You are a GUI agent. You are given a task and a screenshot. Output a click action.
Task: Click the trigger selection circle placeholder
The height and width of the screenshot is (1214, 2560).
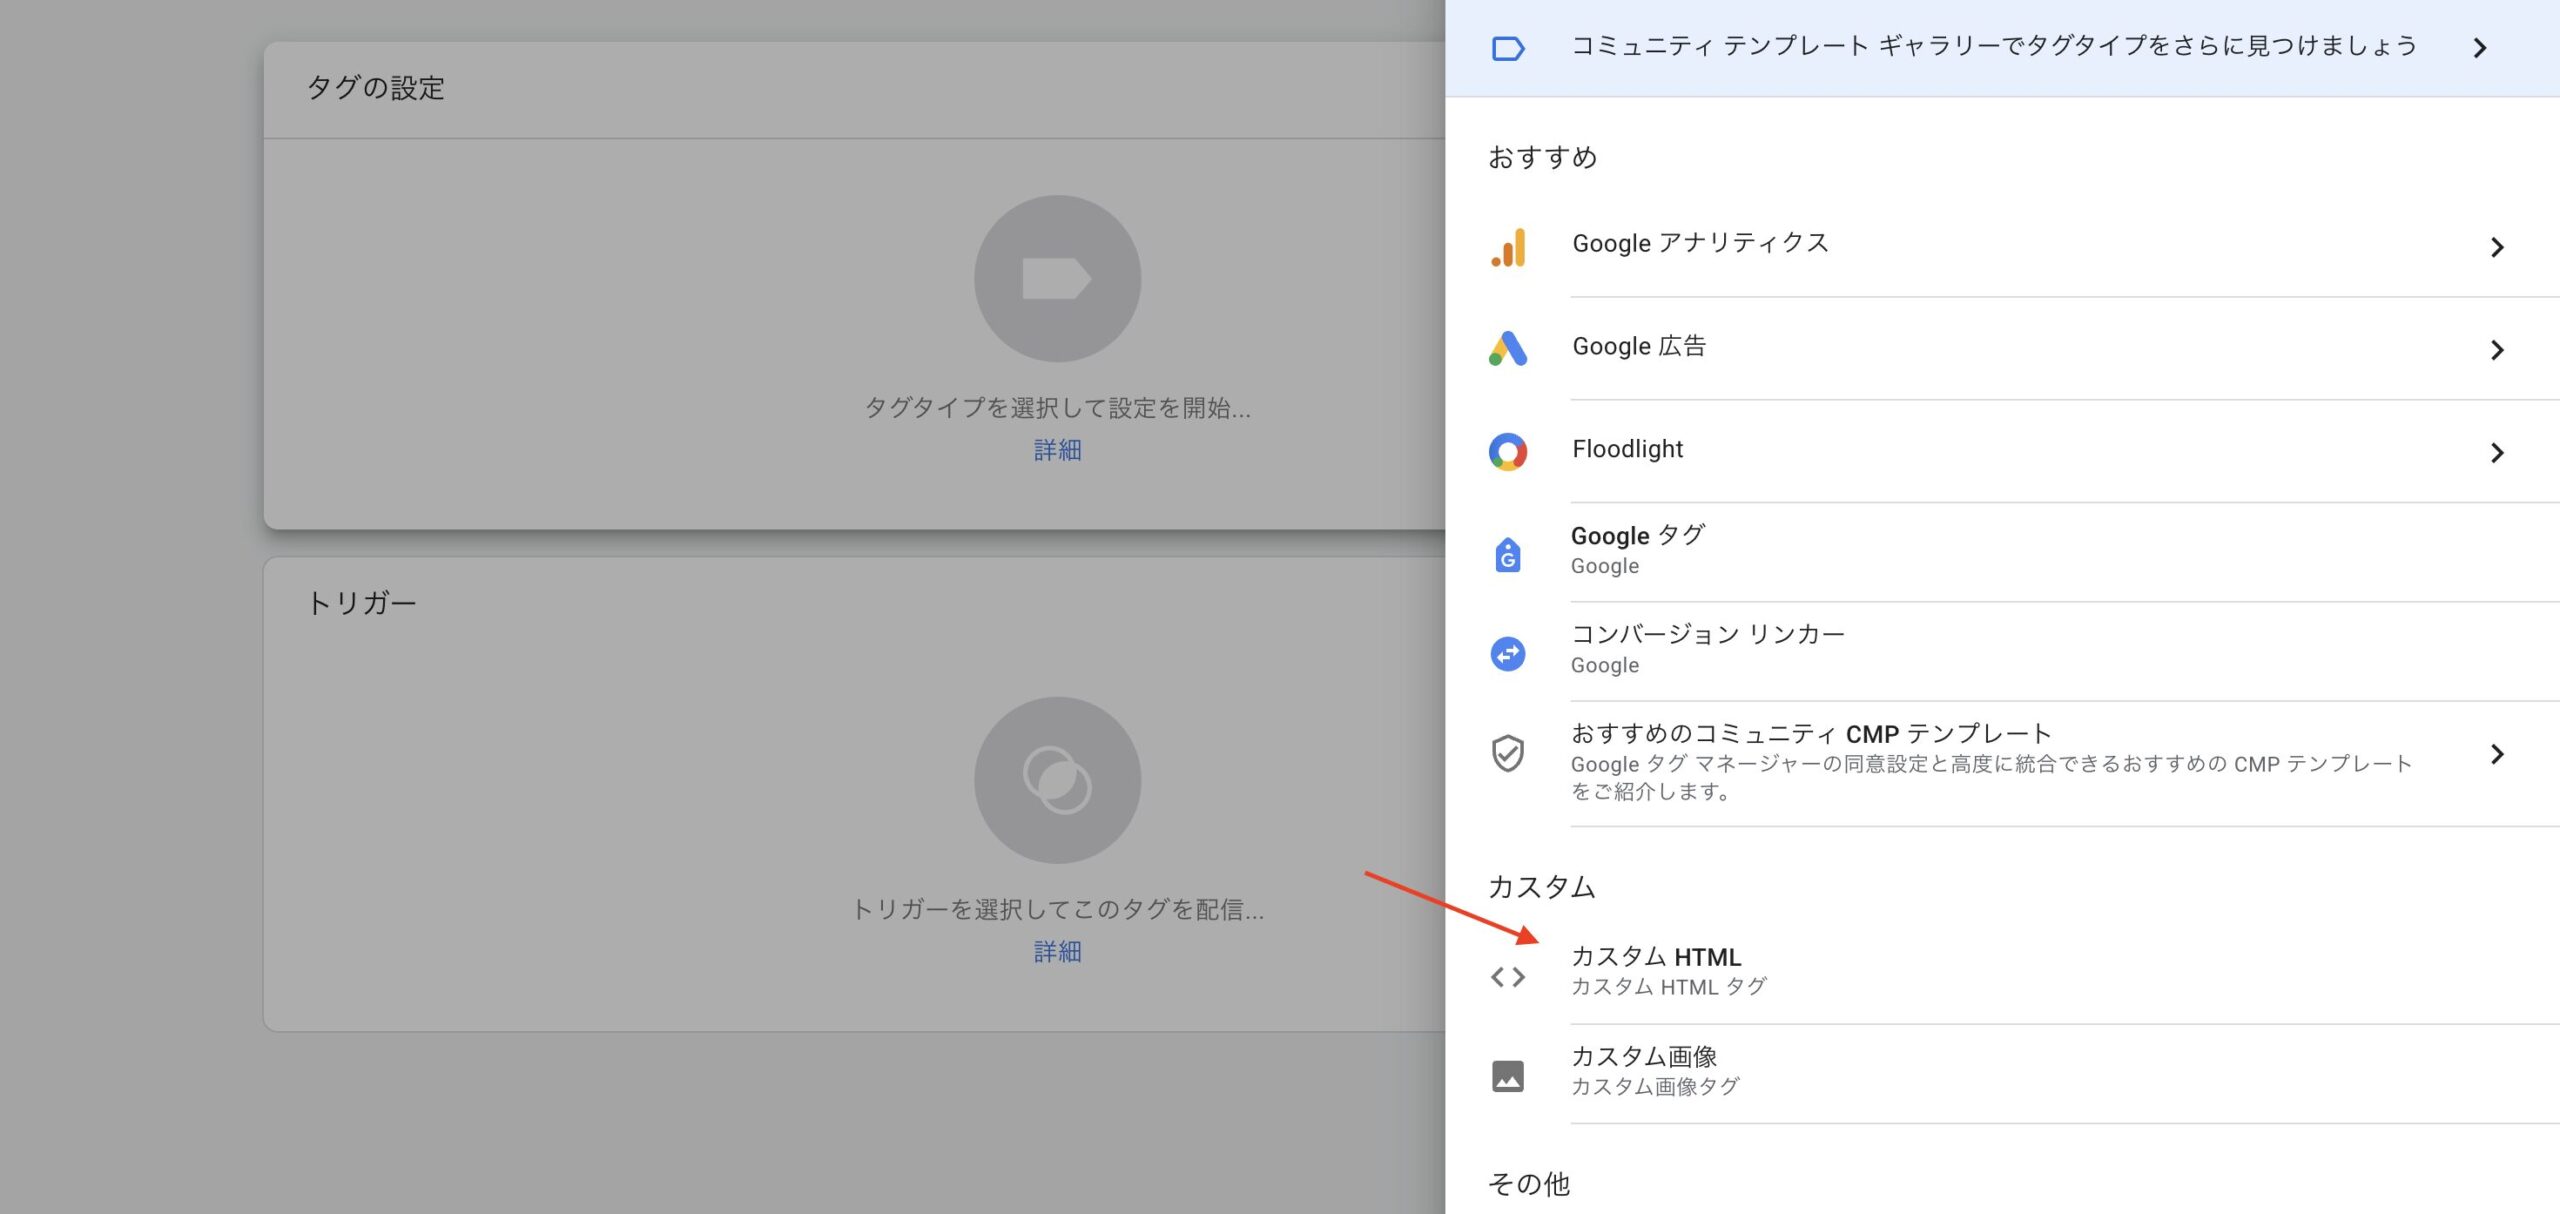pyautogui.click(x=1057, y=780)
